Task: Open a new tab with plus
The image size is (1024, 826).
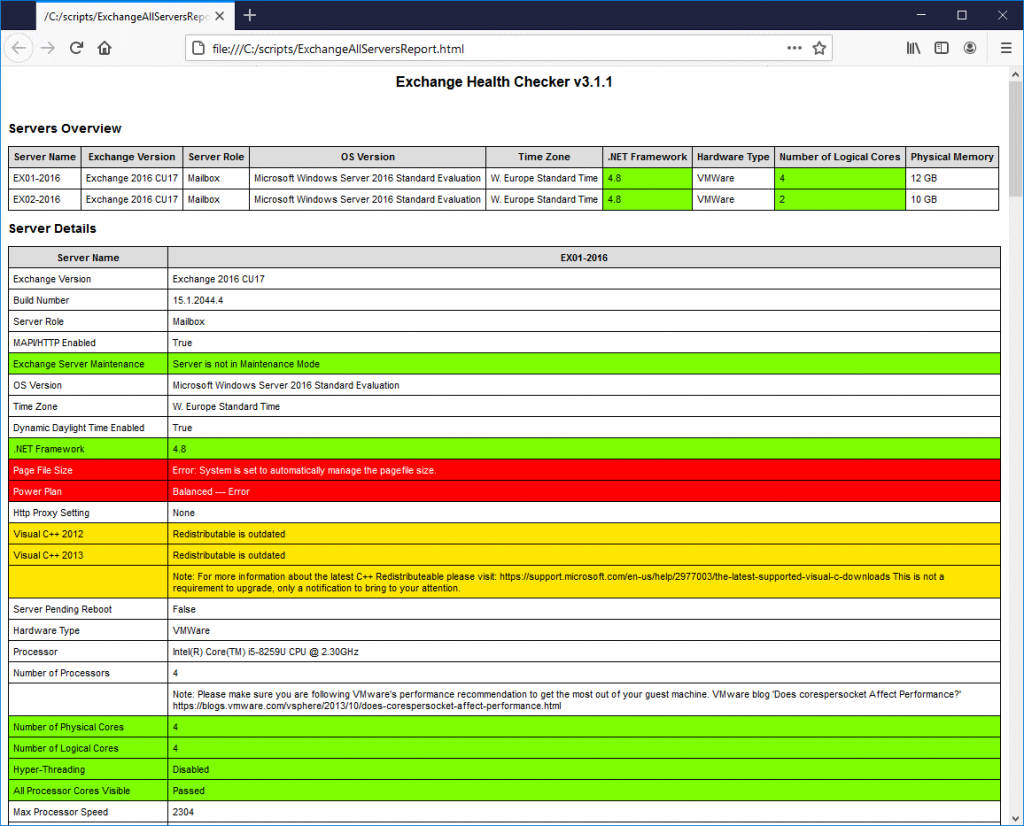Action: pos(249,16)
